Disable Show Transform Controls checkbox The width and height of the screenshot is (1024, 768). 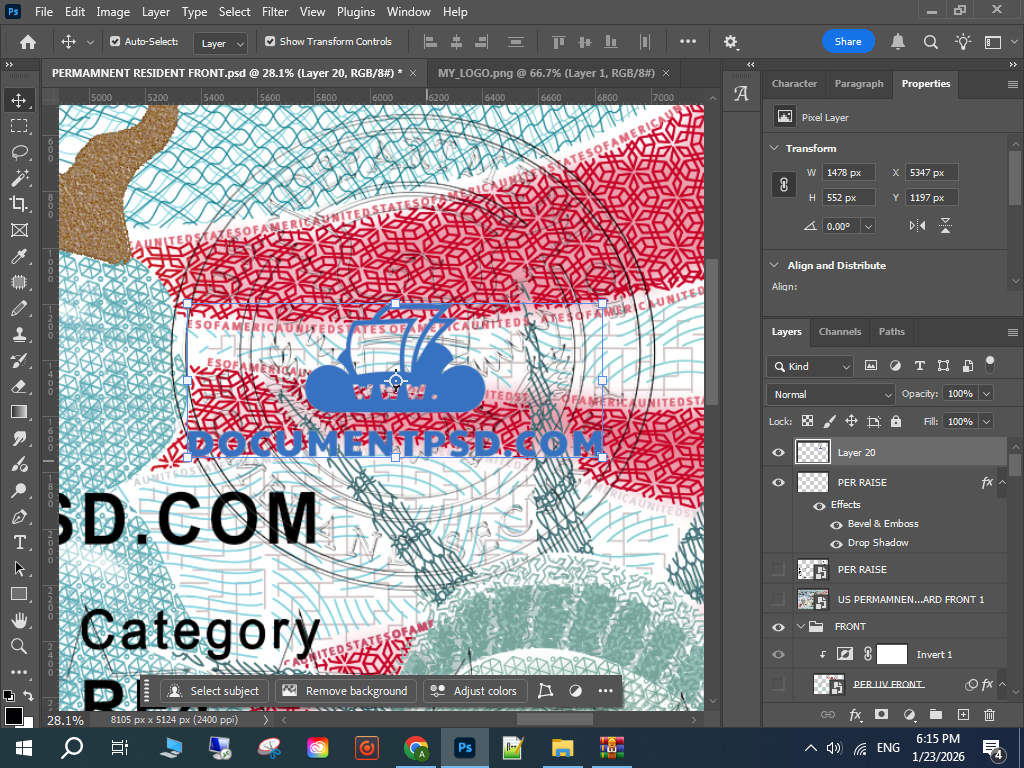(270, 42)
